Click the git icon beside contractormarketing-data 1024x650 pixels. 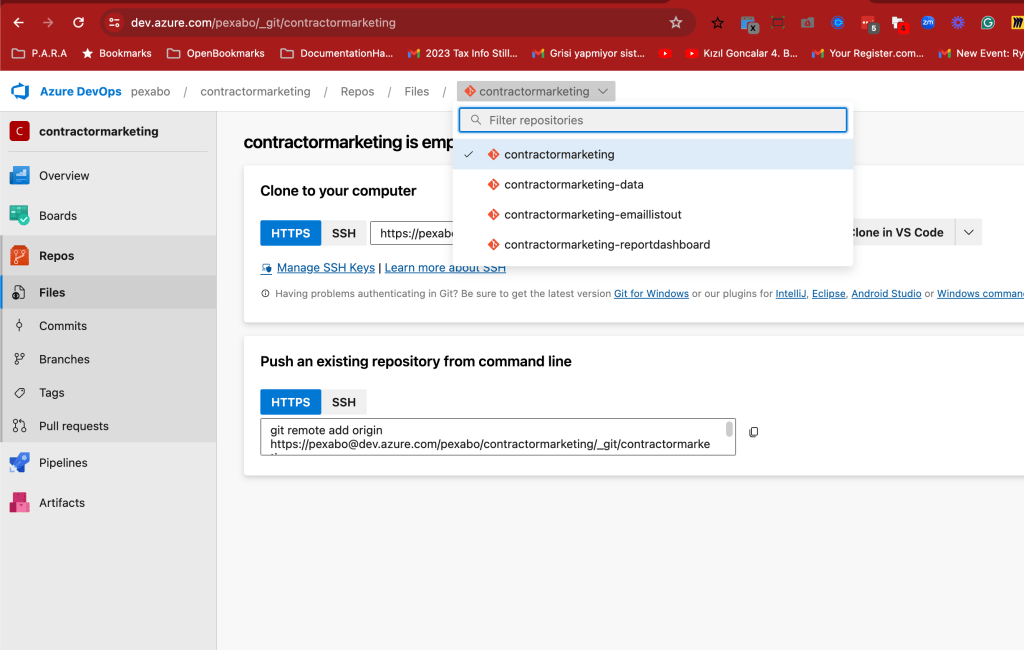click(x=493, y=184)
